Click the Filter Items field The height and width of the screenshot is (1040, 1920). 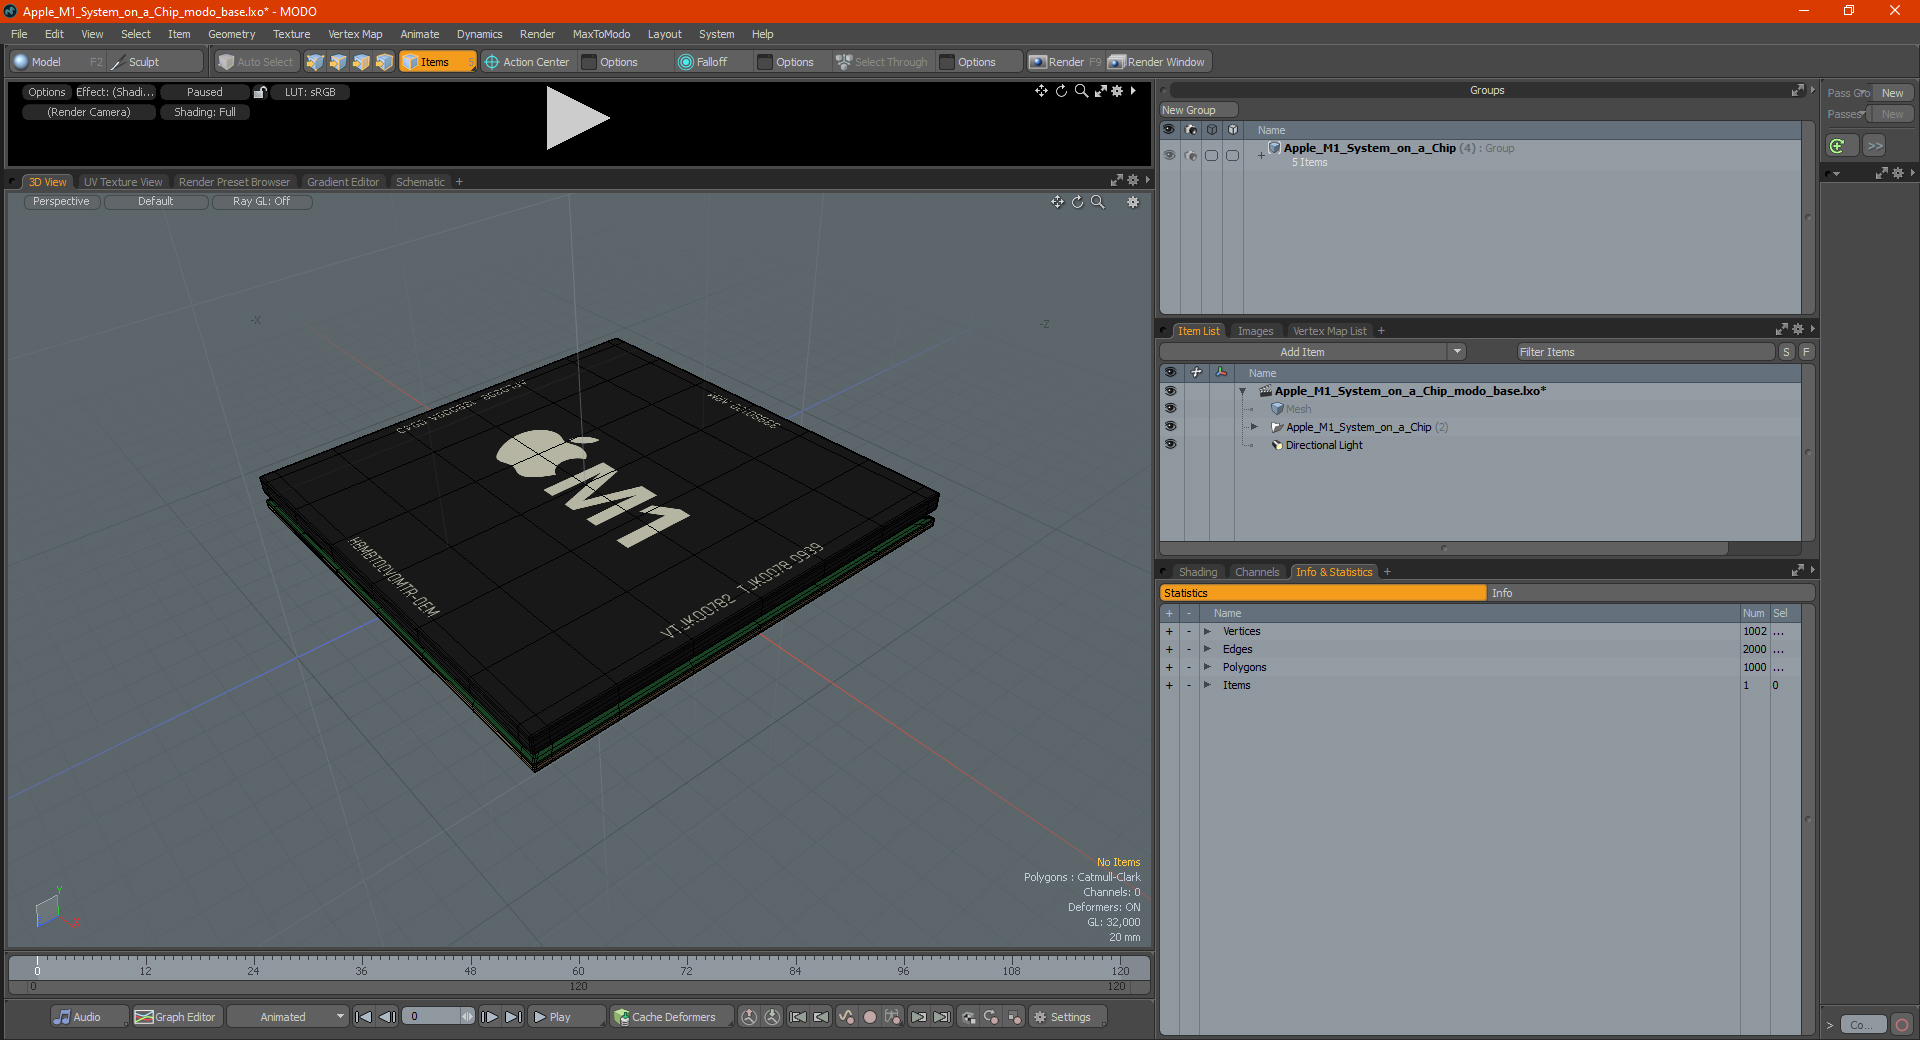[x=1645, y=352]
